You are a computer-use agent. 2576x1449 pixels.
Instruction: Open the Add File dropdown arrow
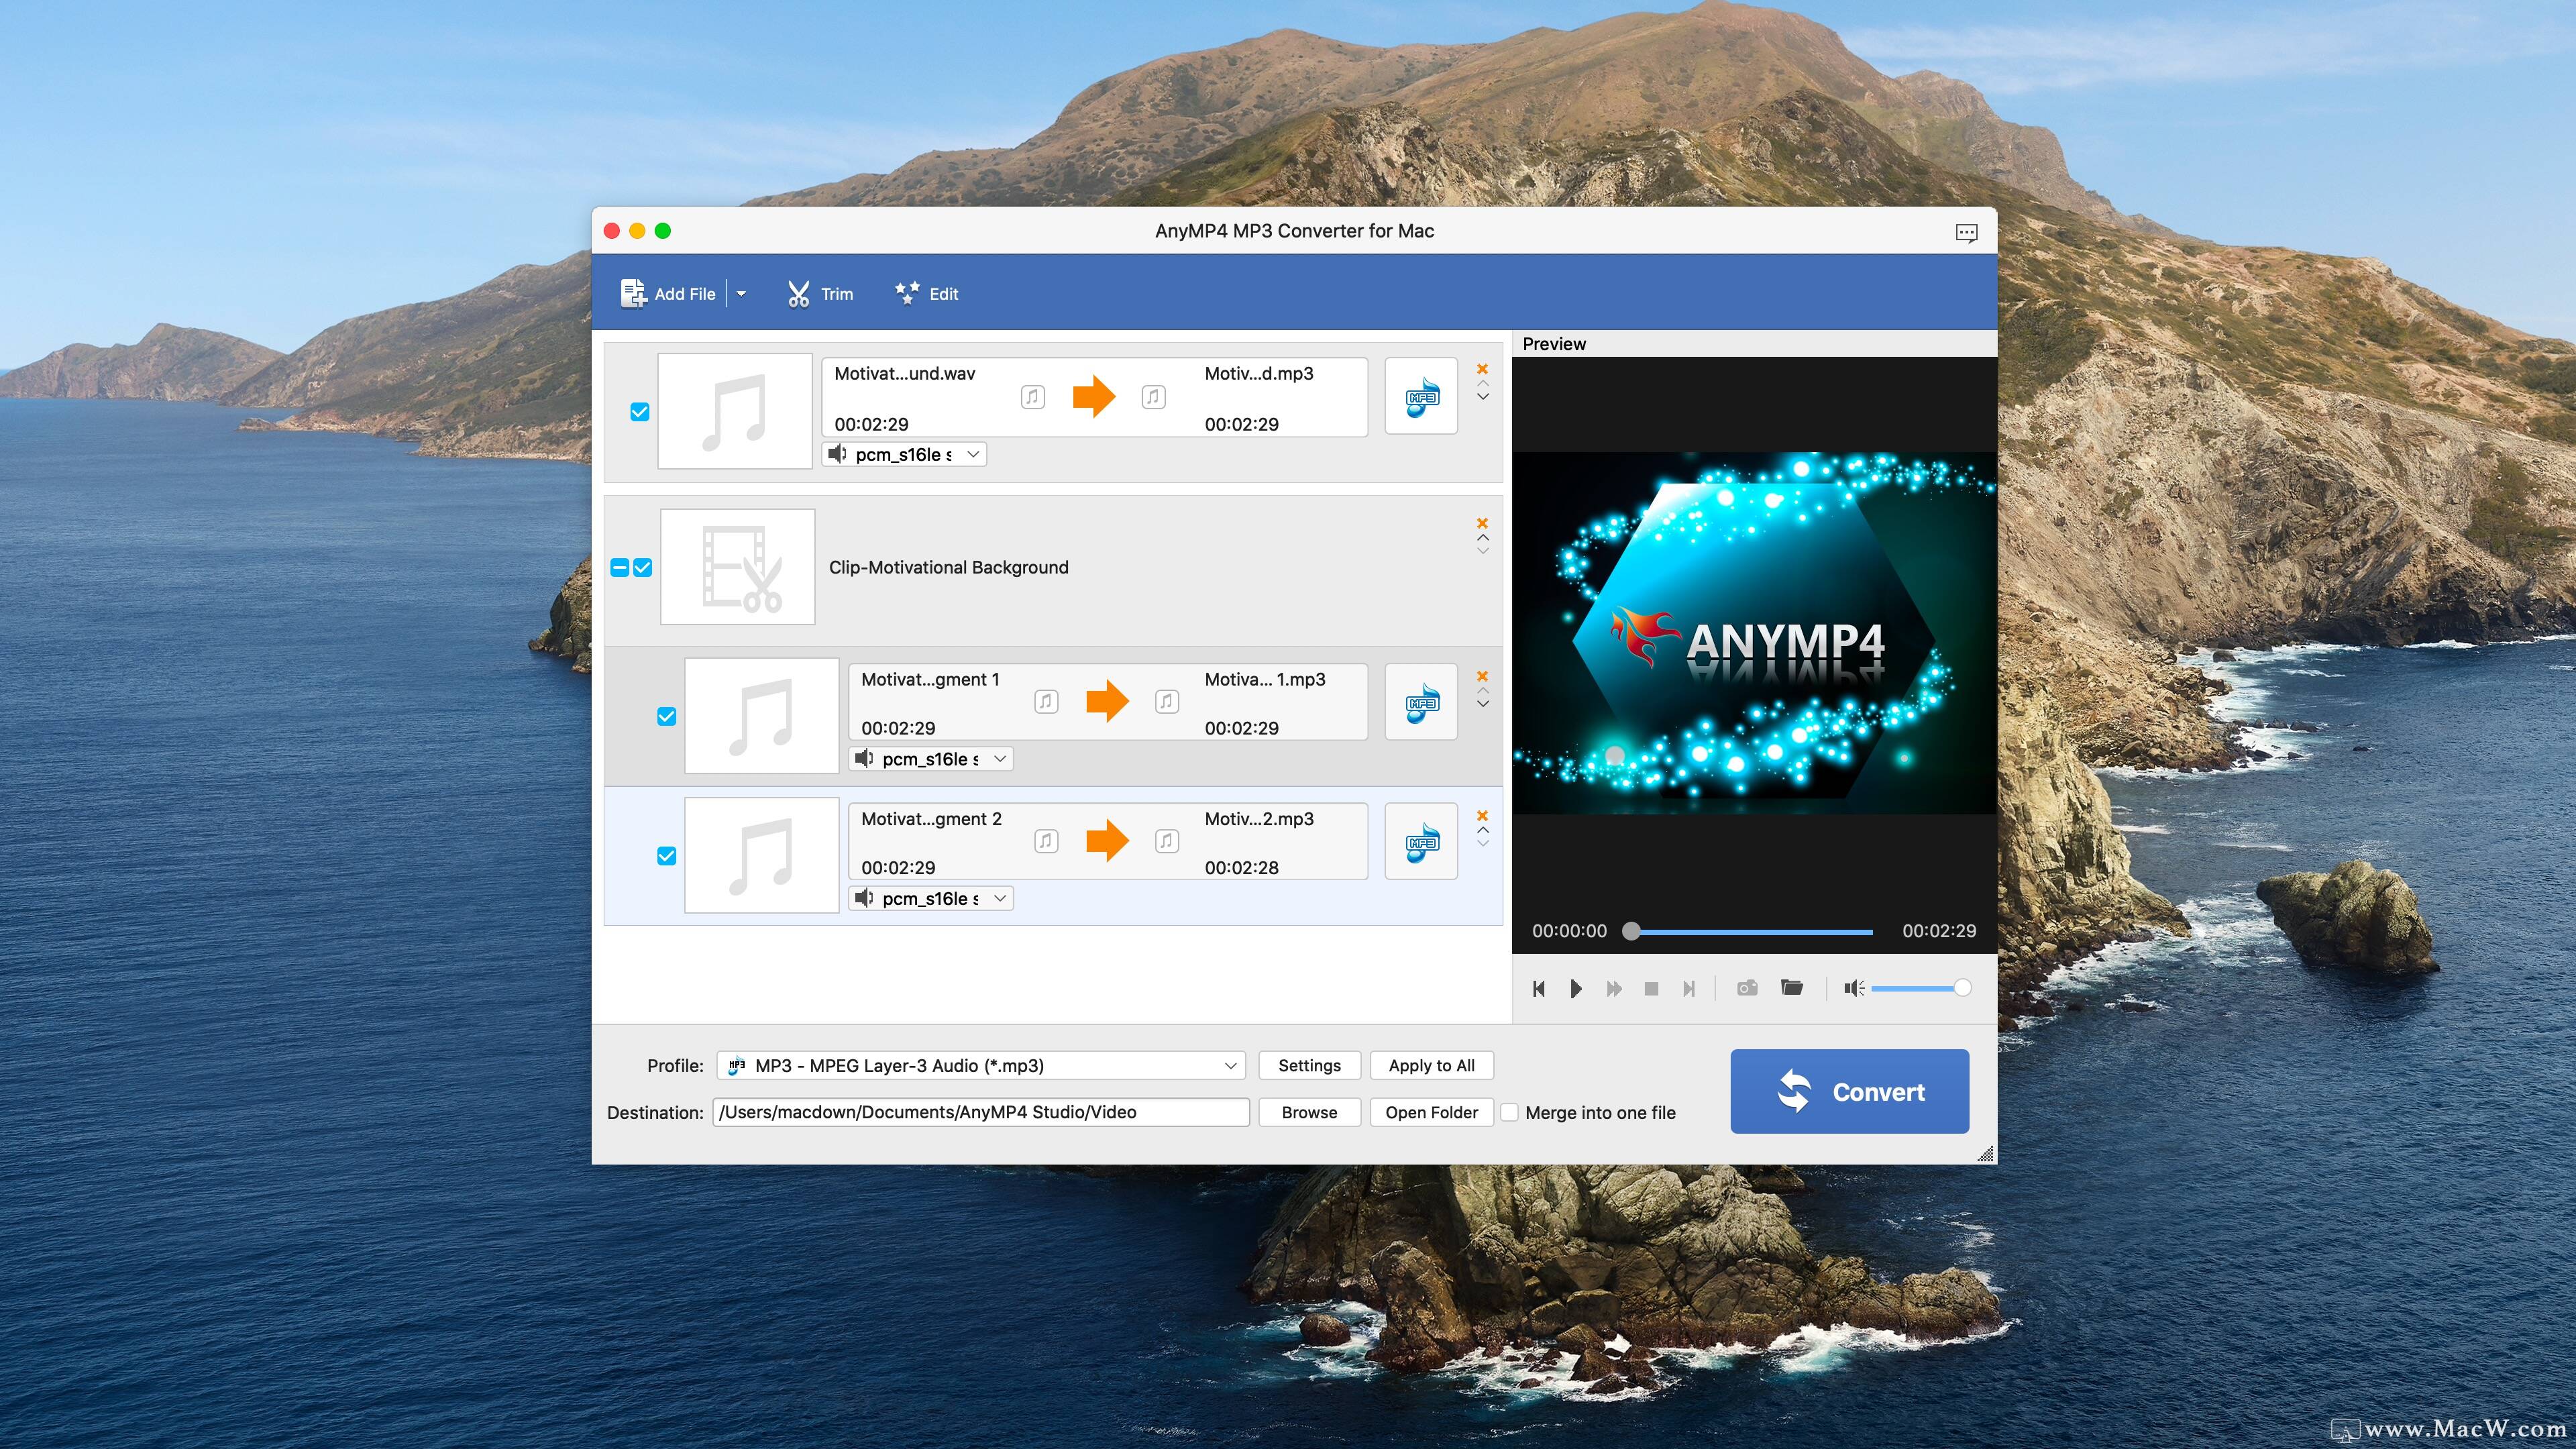click(741, 294)
